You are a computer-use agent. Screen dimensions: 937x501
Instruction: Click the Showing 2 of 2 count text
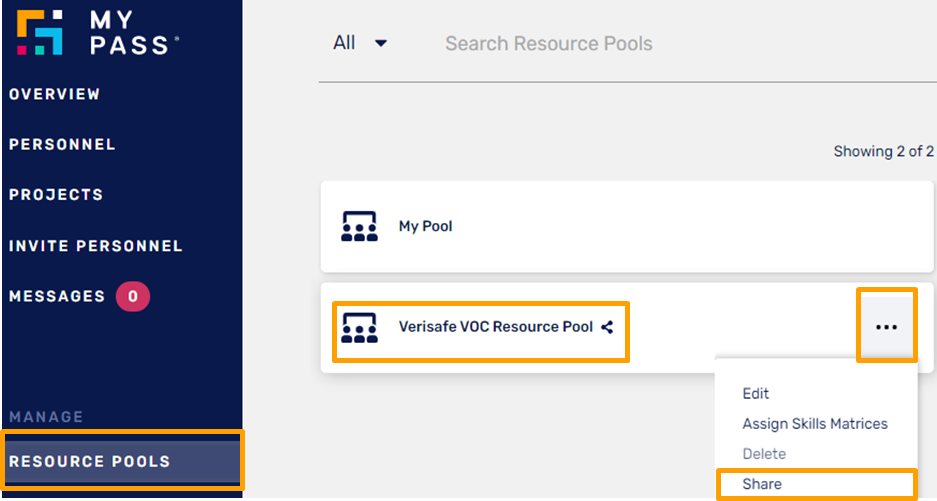coord(883,152)
